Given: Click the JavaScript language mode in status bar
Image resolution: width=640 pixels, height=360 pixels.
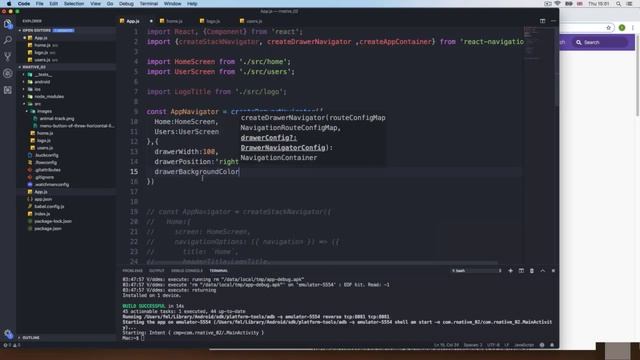Looking at the screenshot, I should (524, 345).
